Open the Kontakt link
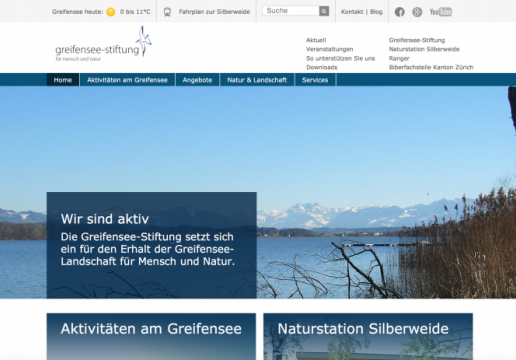 tap(352, 12)
